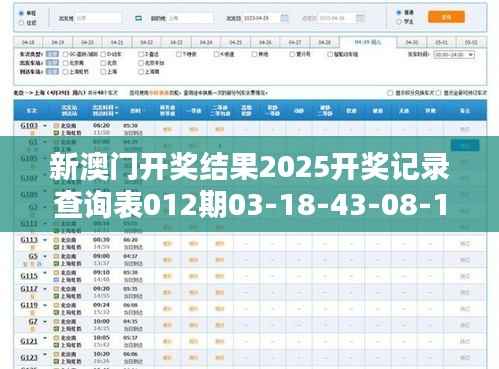This screenshot has height=369, width=499.
Task: Select the 往返 round-trip radio button
Action: [x=22, y=23]
